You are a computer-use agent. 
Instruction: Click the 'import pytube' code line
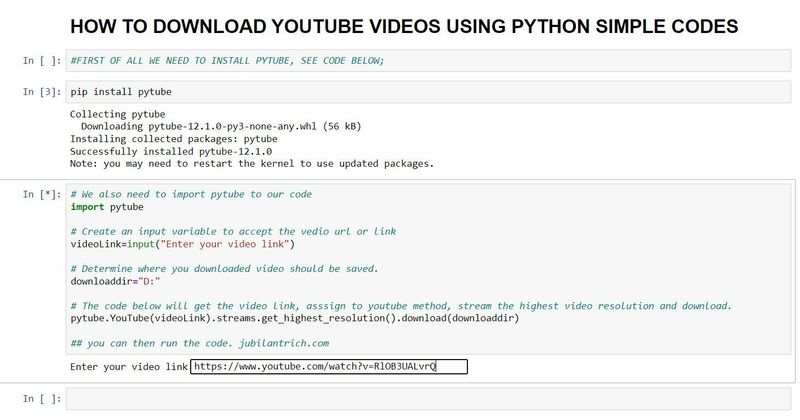(x=107, y=207)
